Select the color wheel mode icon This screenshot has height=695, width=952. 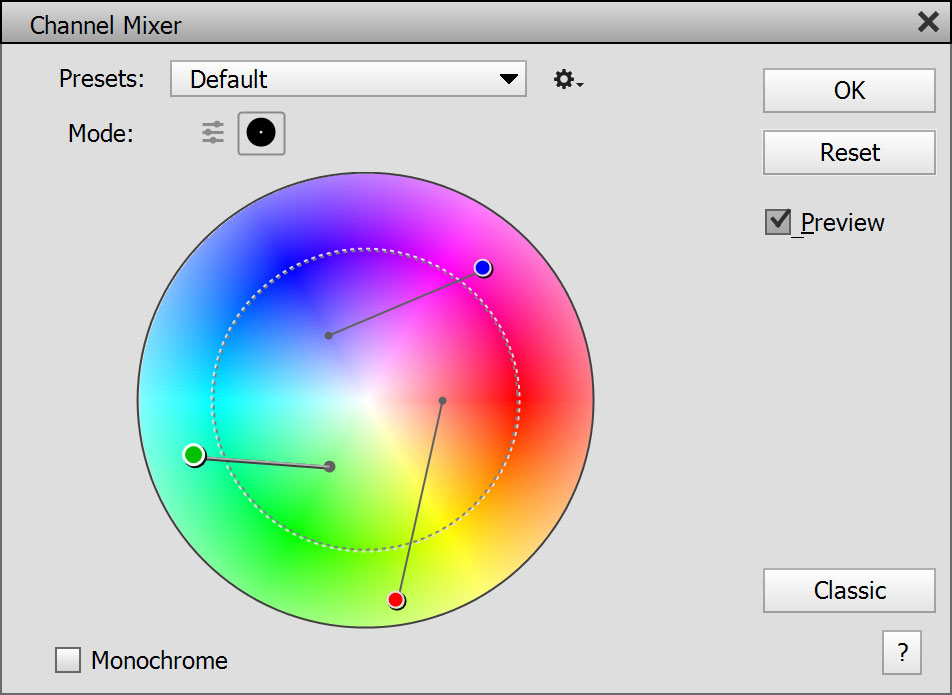[261, 133]
